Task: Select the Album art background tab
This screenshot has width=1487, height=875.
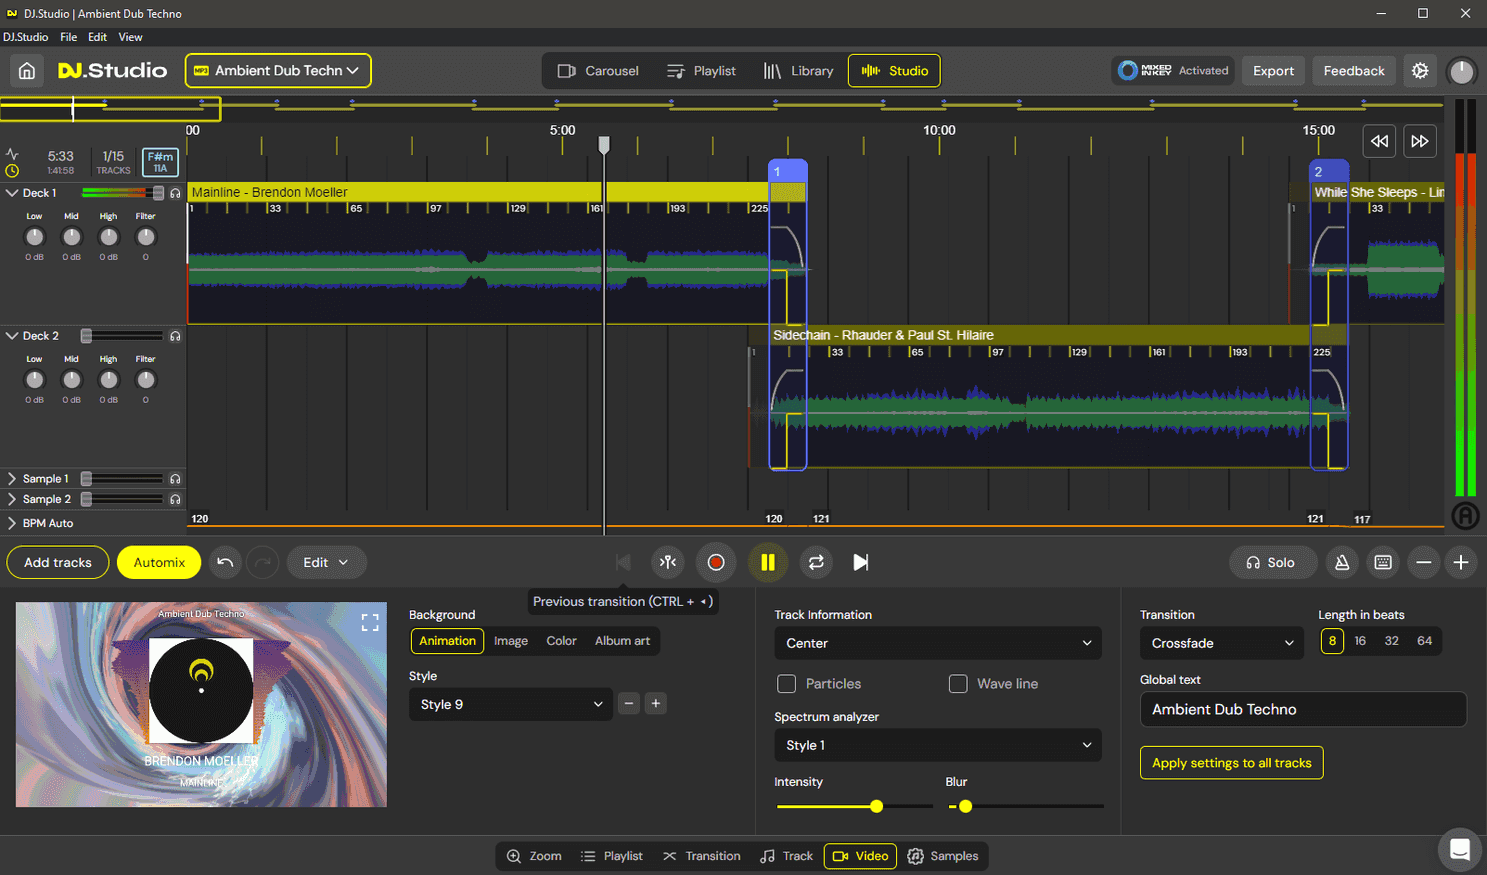Action: pos(622,641)
